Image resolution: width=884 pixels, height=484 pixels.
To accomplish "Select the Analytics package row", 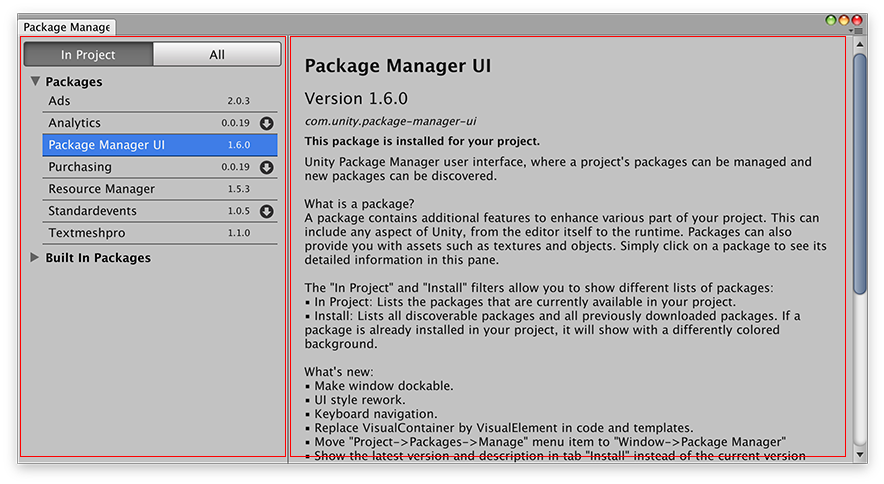I will pos(160,123).
